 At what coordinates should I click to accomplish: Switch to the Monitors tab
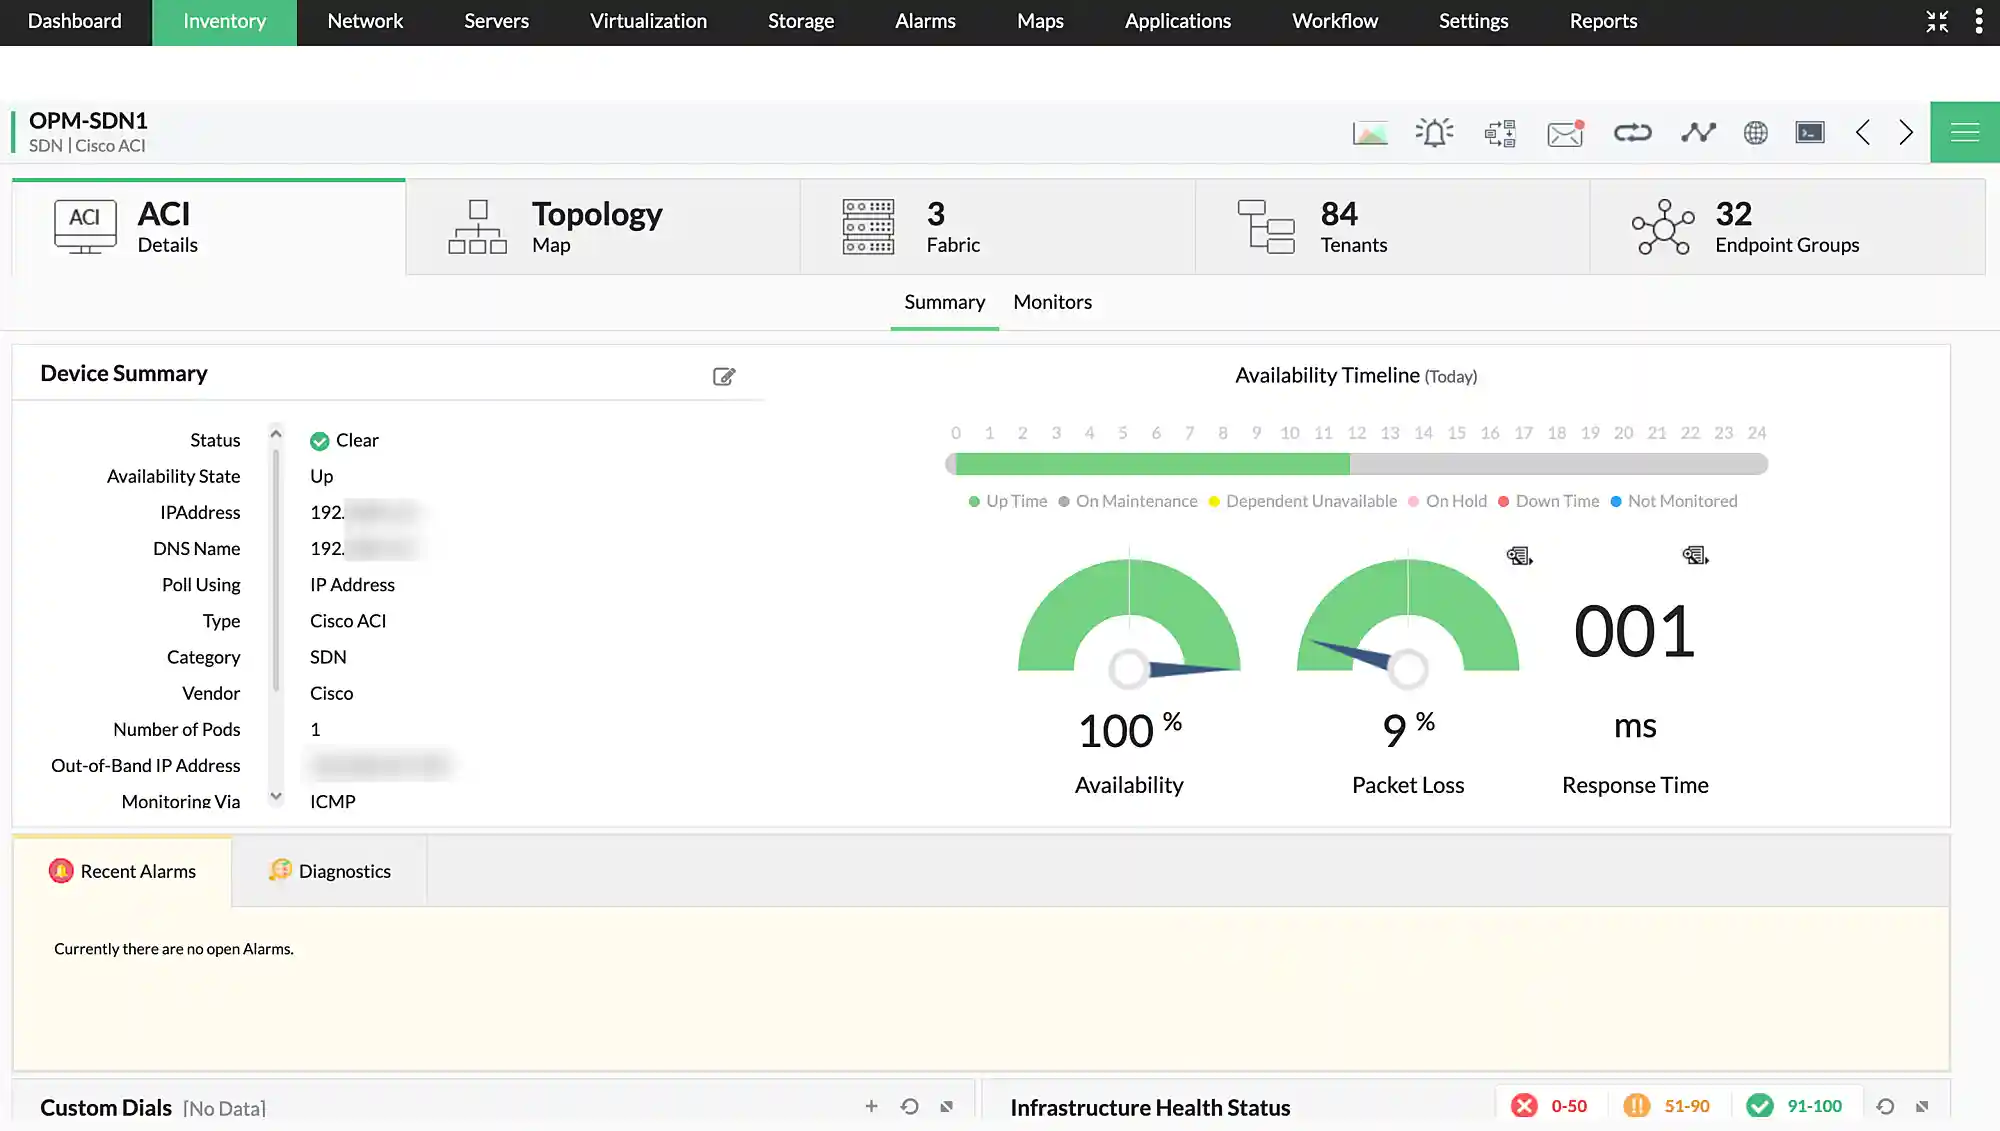1052,302
